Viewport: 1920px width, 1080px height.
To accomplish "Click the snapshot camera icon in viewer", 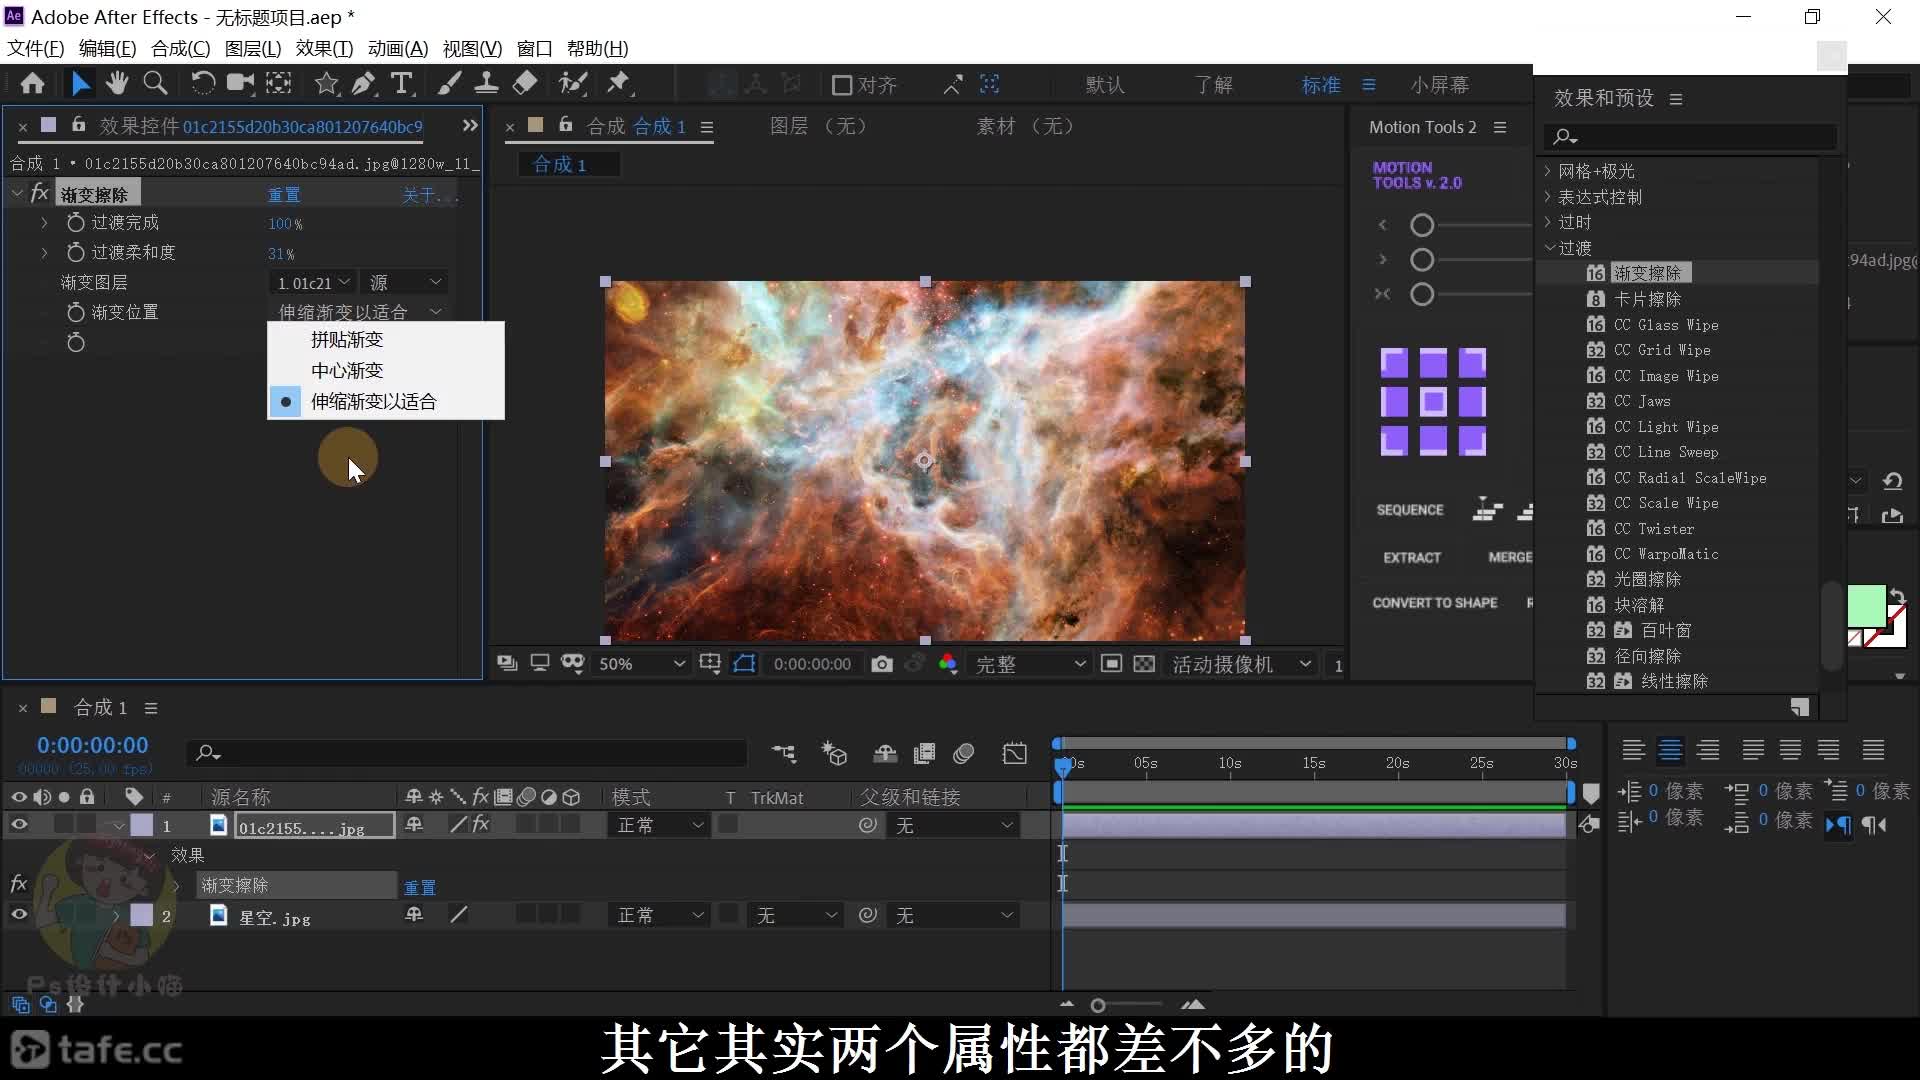I will (881, 664).
